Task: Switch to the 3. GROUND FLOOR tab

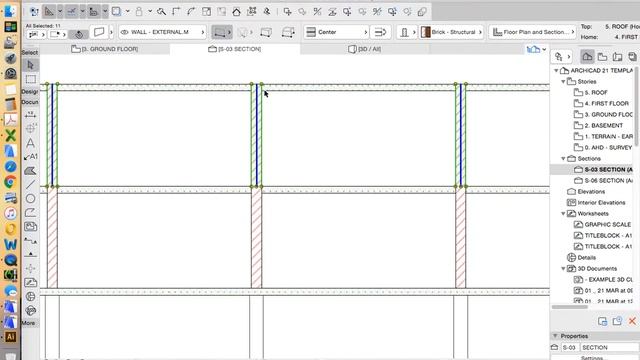Action: (x=104, y=49)
